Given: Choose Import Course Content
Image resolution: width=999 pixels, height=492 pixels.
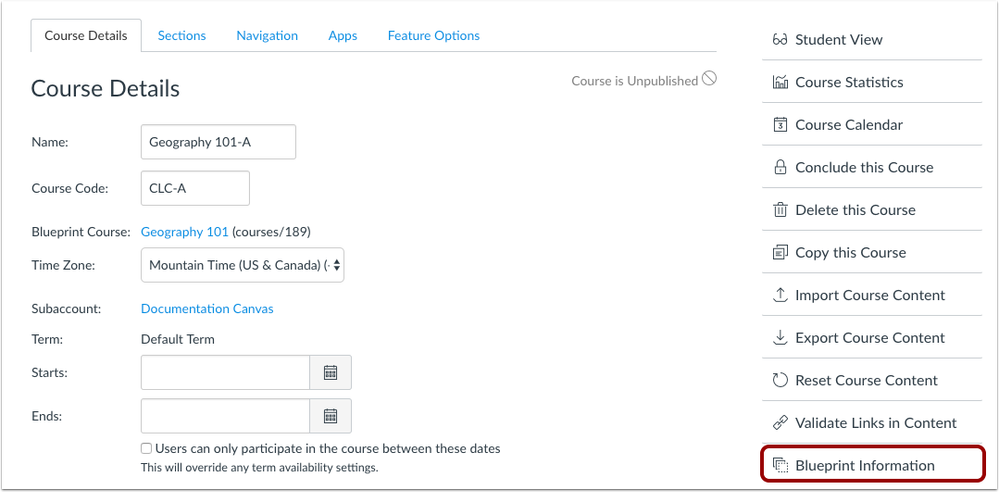Looking at the screenshot, I should pyautogui.click(x=872, y=295).
